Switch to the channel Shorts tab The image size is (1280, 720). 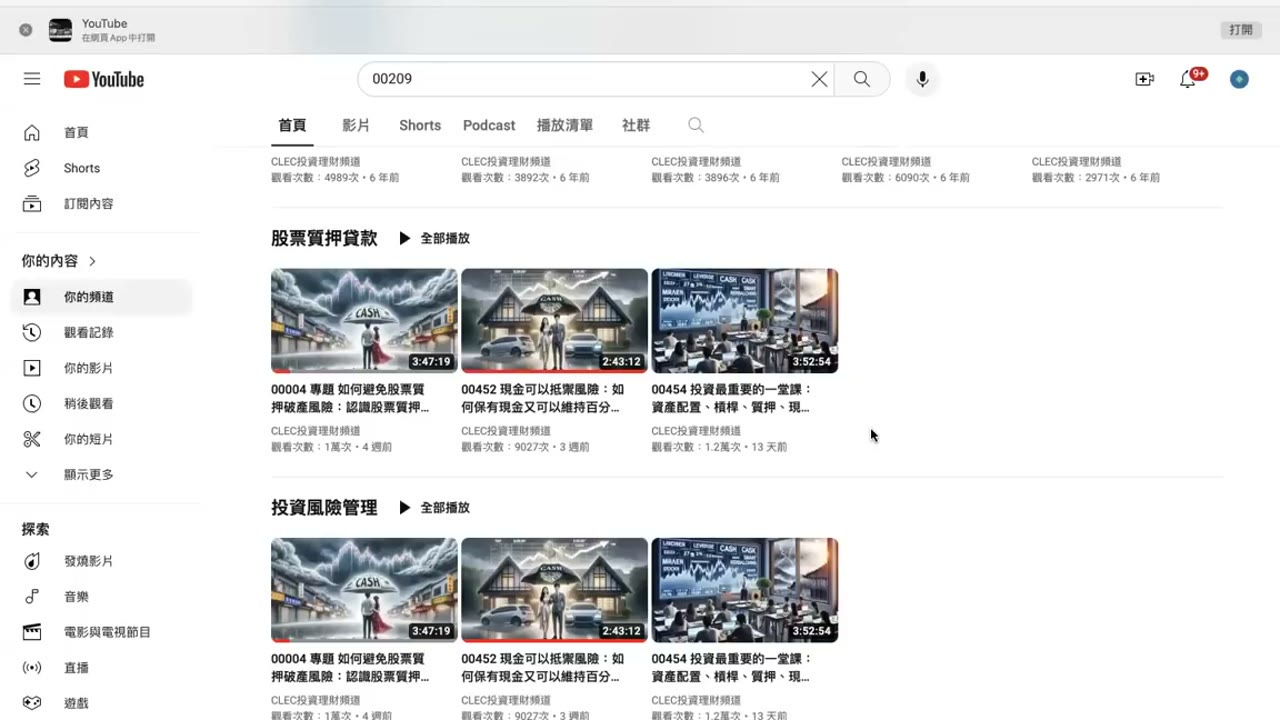pyautogui.click(x=420, y=125)
